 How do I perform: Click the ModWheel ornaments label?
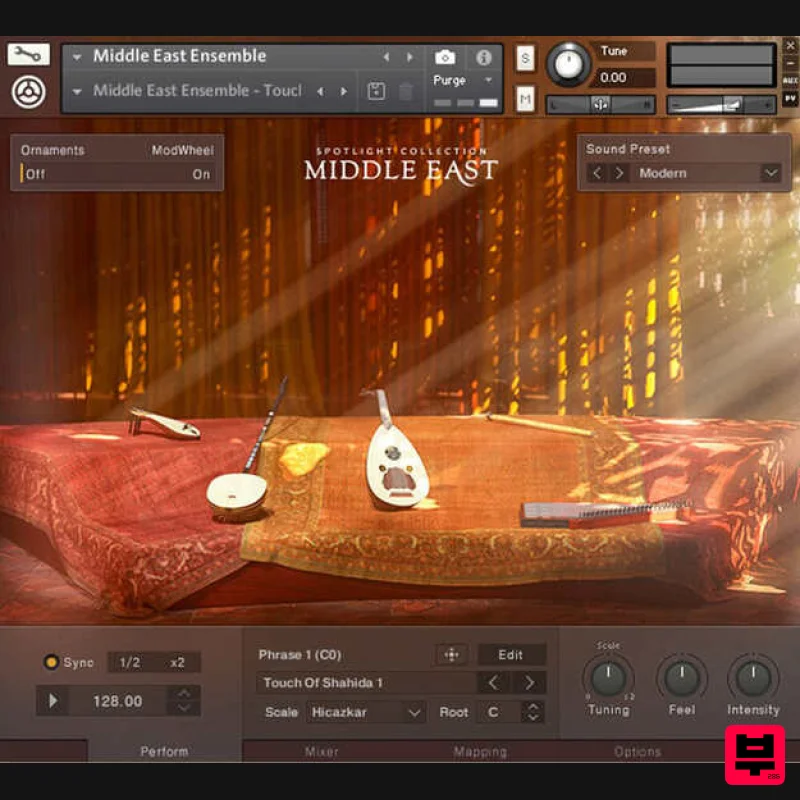coord(182,150)
